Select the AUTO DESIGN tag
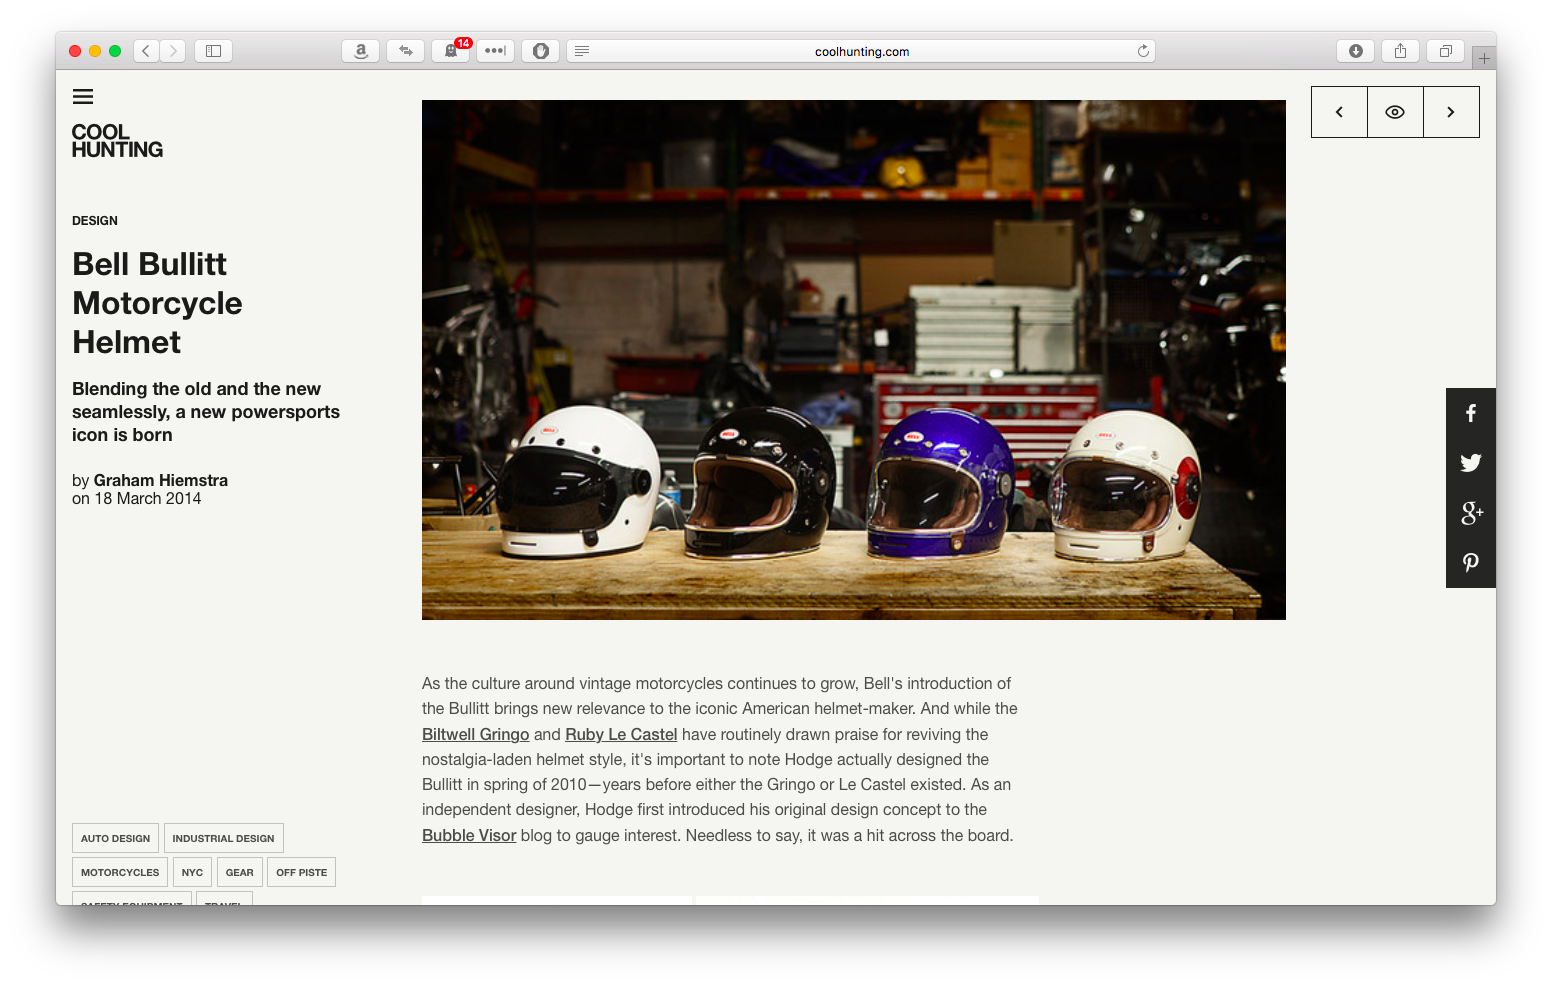The image size is (1552, 985). click(x=116, y=838)
